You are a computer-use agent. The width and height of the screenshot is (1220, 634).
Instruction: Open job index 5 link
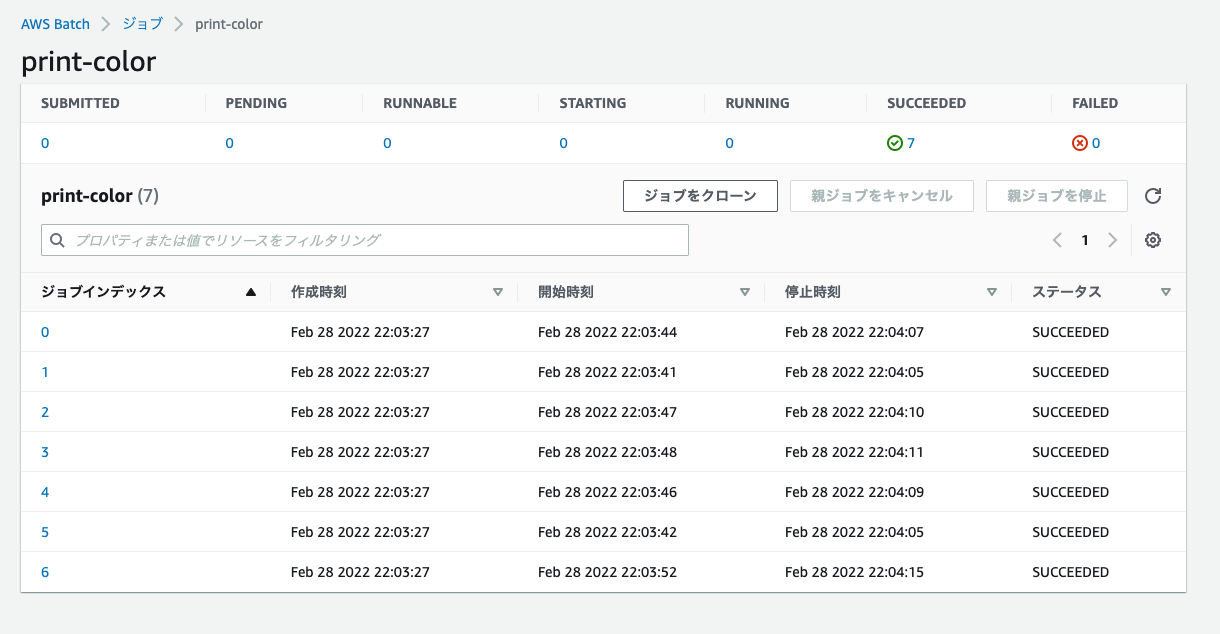[45, 532]
